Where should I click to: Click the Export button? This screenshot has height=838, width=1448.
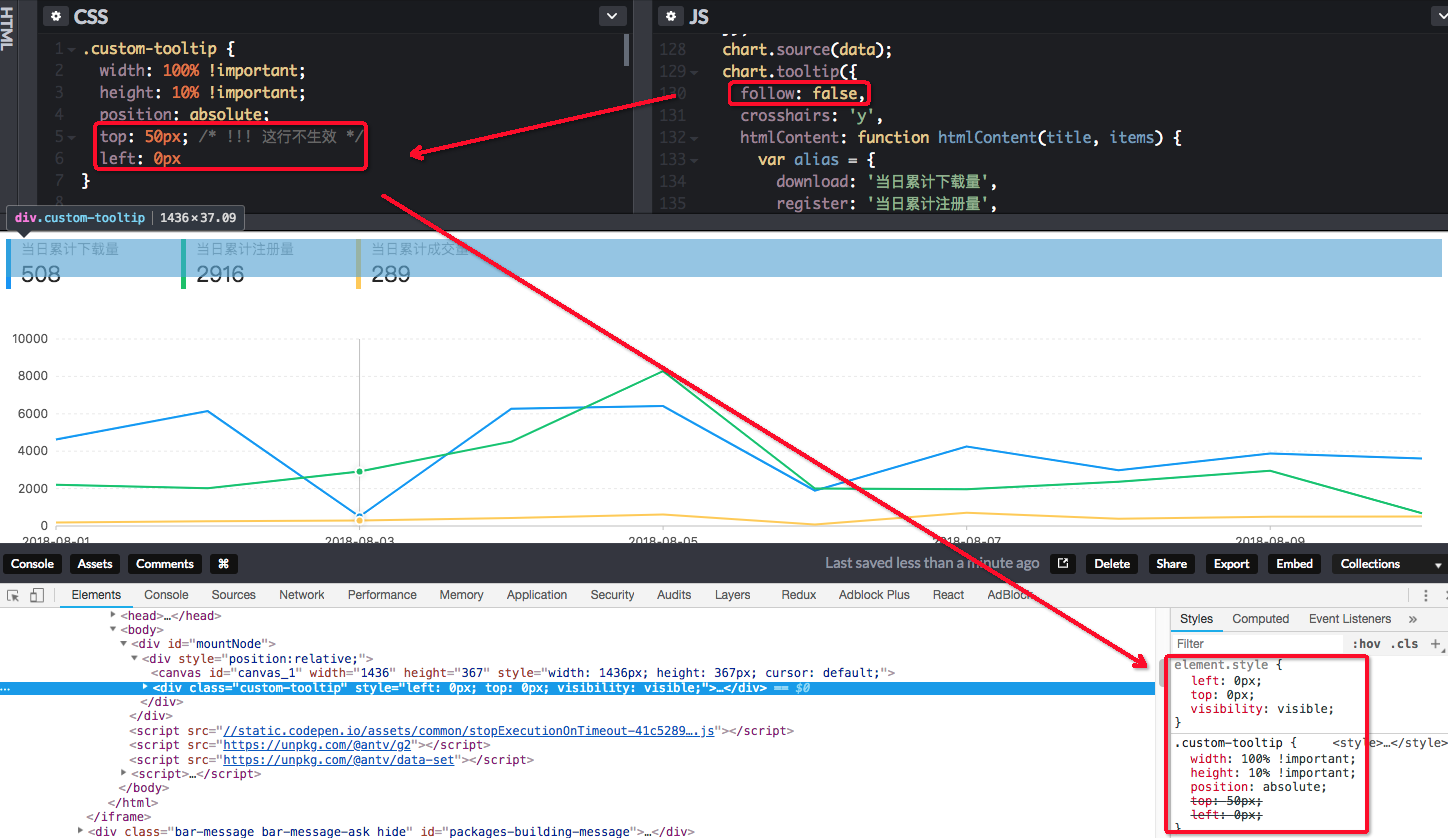click(1231, 563)
